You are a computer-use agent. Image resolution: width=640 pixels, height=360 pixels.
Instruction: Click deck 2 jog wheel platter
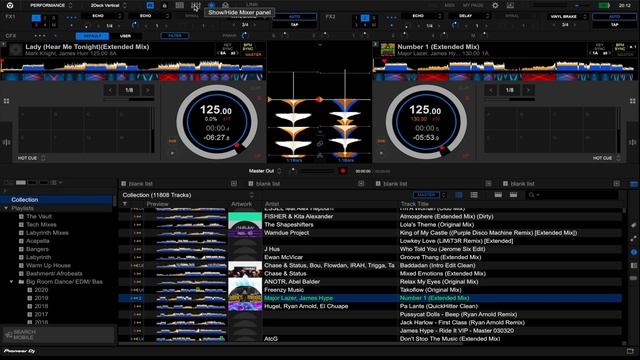pyautogui.click(x=426, y=122)
